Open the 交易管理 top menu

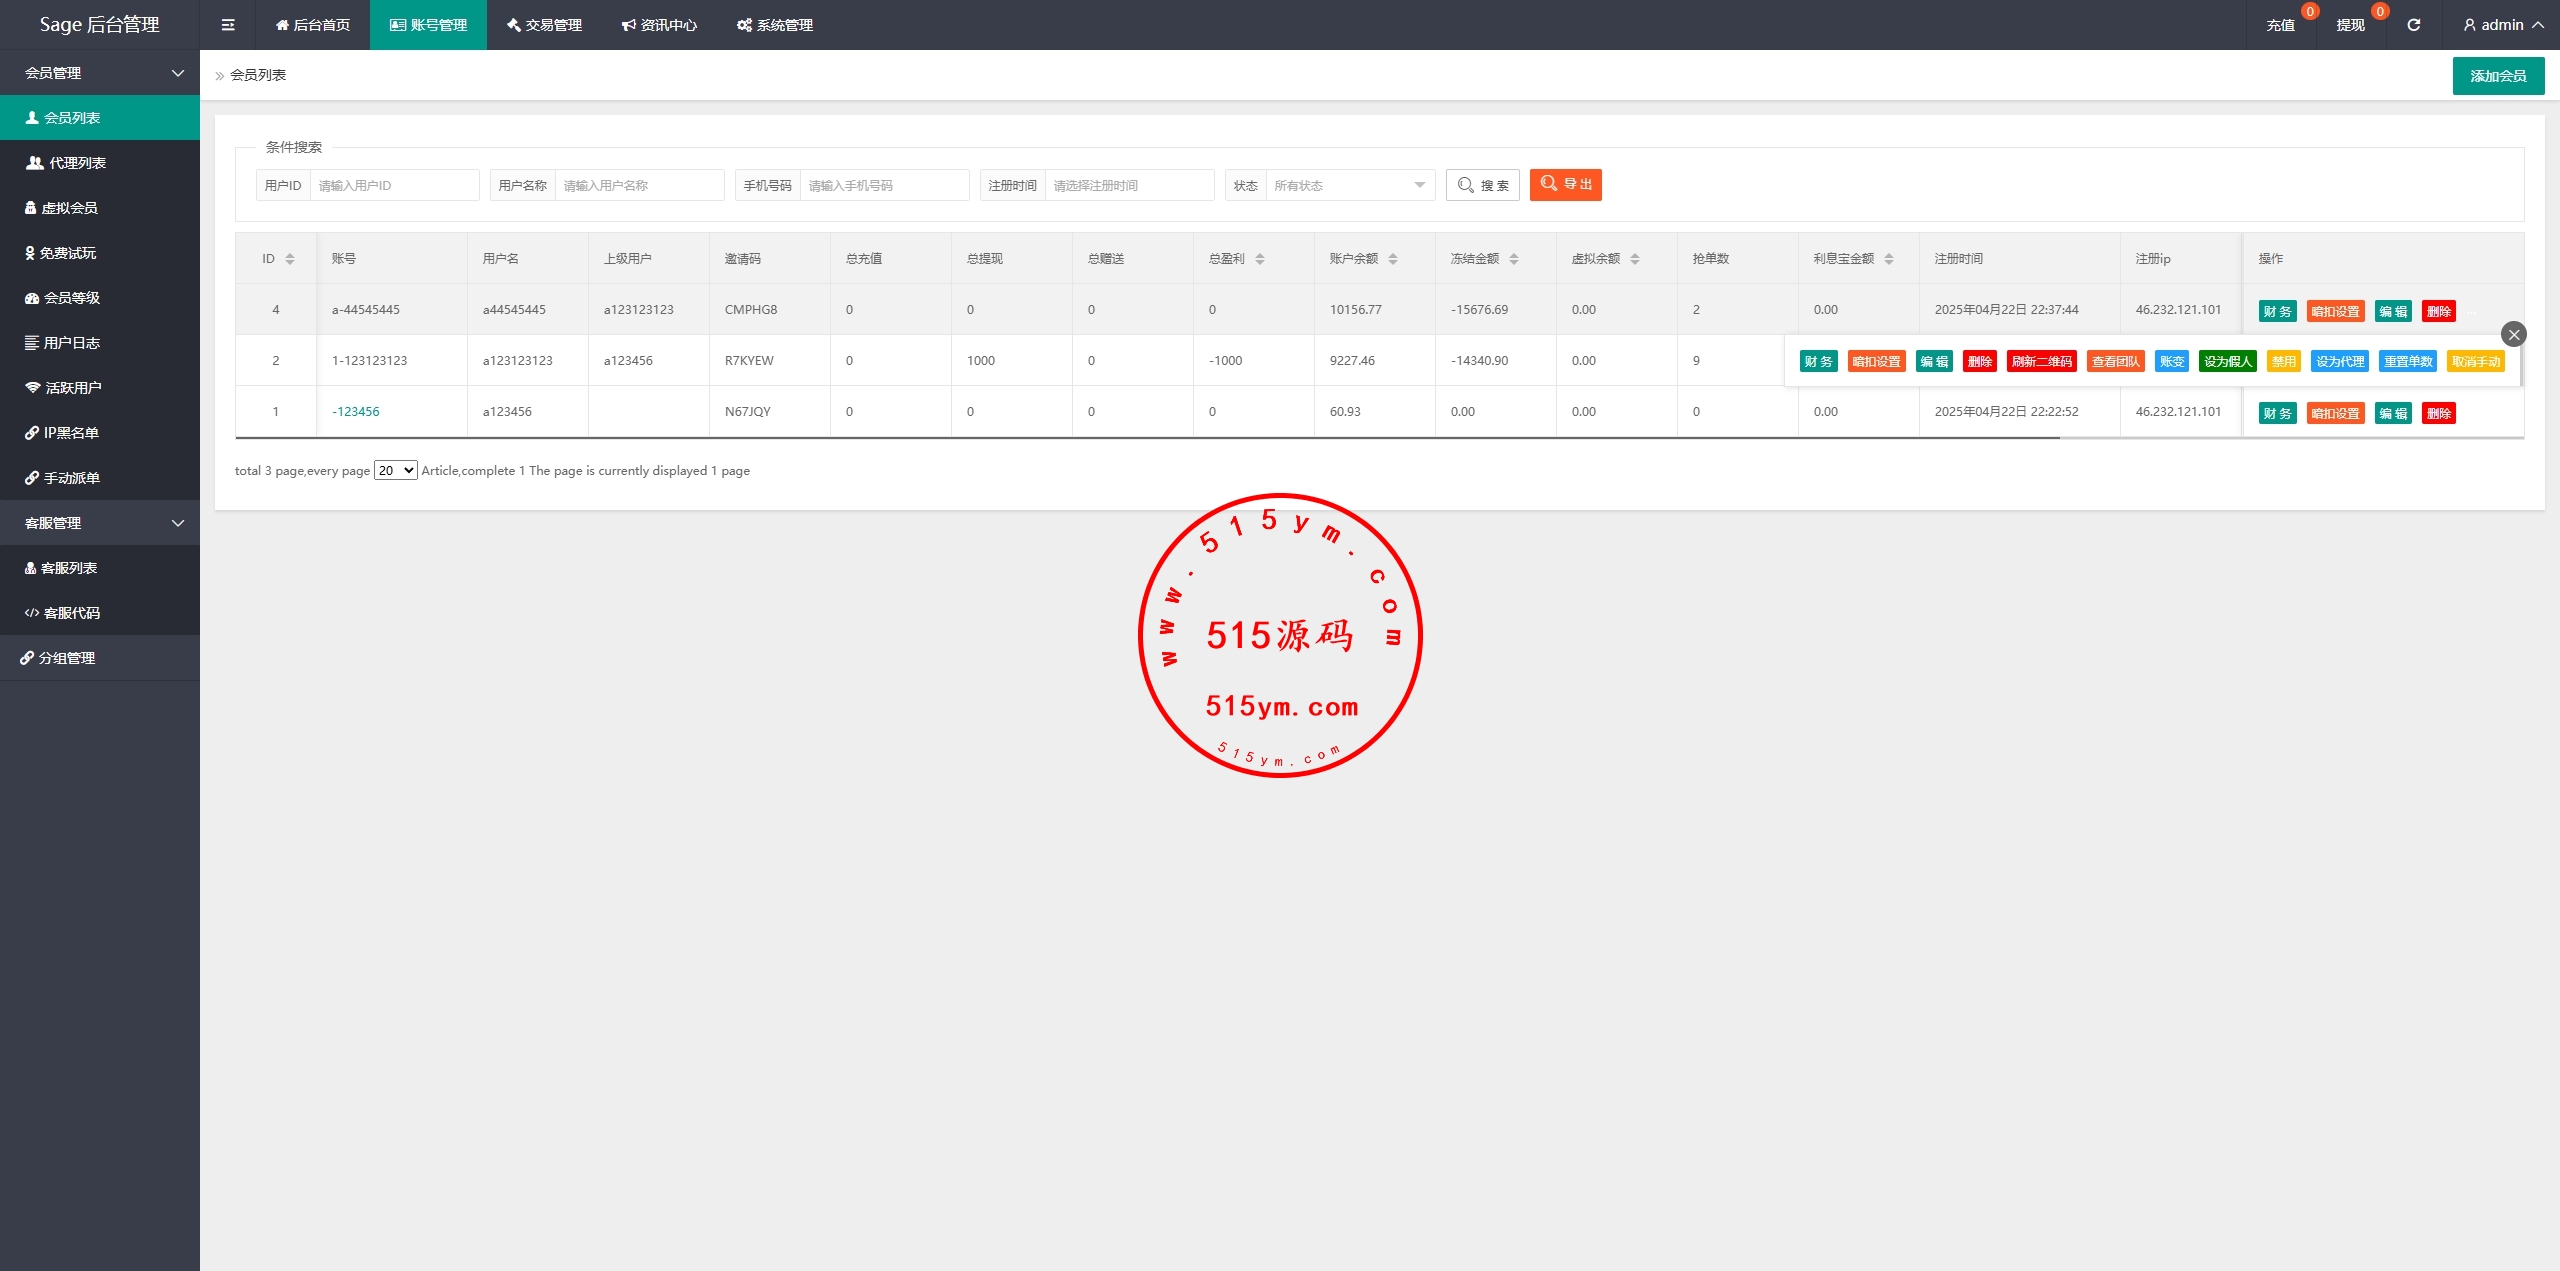(x=544, y=25)
